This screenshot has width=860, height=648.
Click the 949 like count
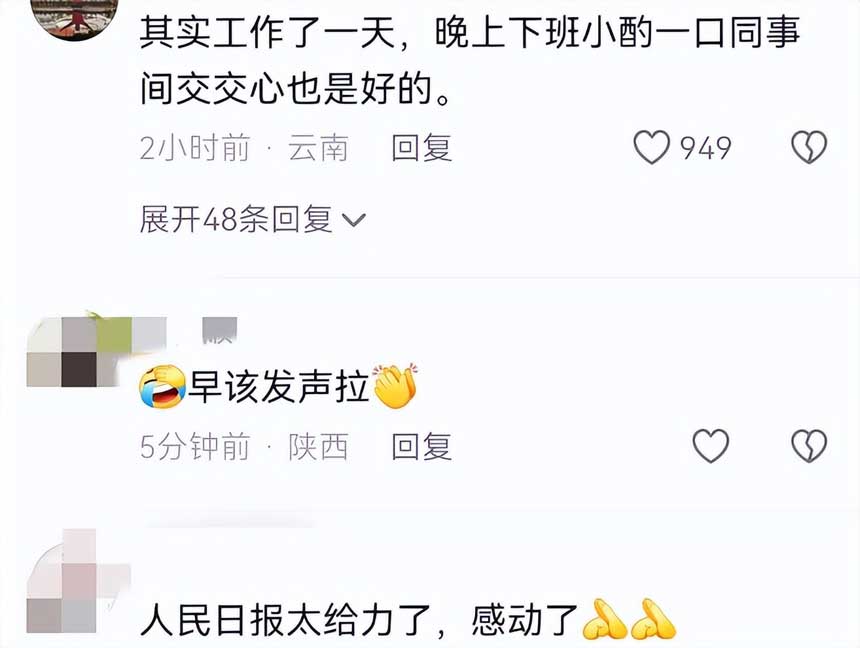(706, 148)
